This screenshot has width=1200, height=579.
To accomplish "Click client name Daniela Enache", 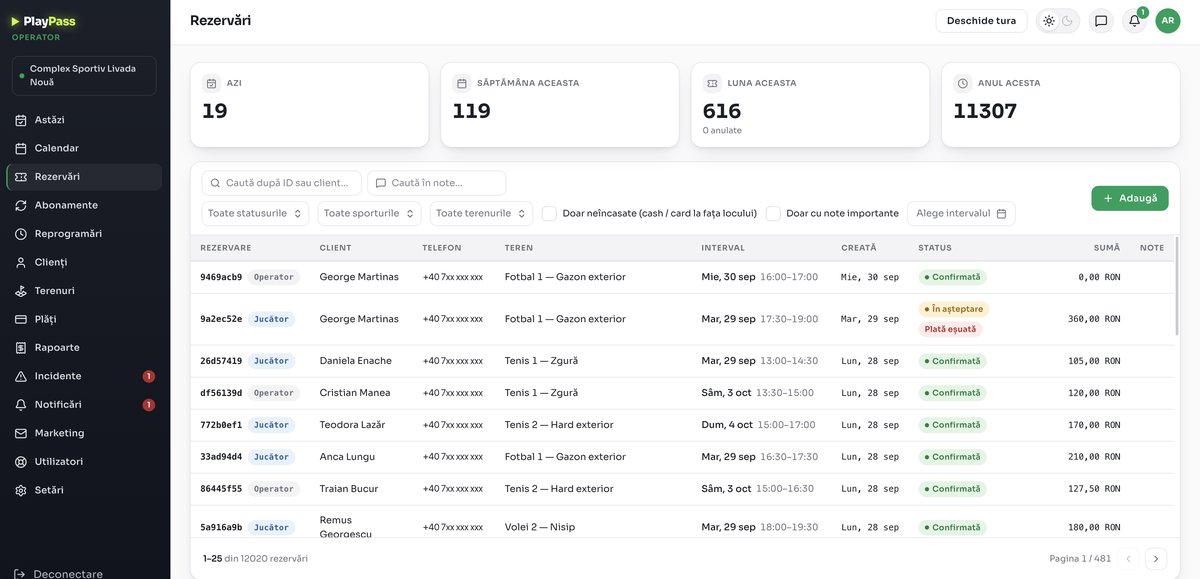I will 356,361.
